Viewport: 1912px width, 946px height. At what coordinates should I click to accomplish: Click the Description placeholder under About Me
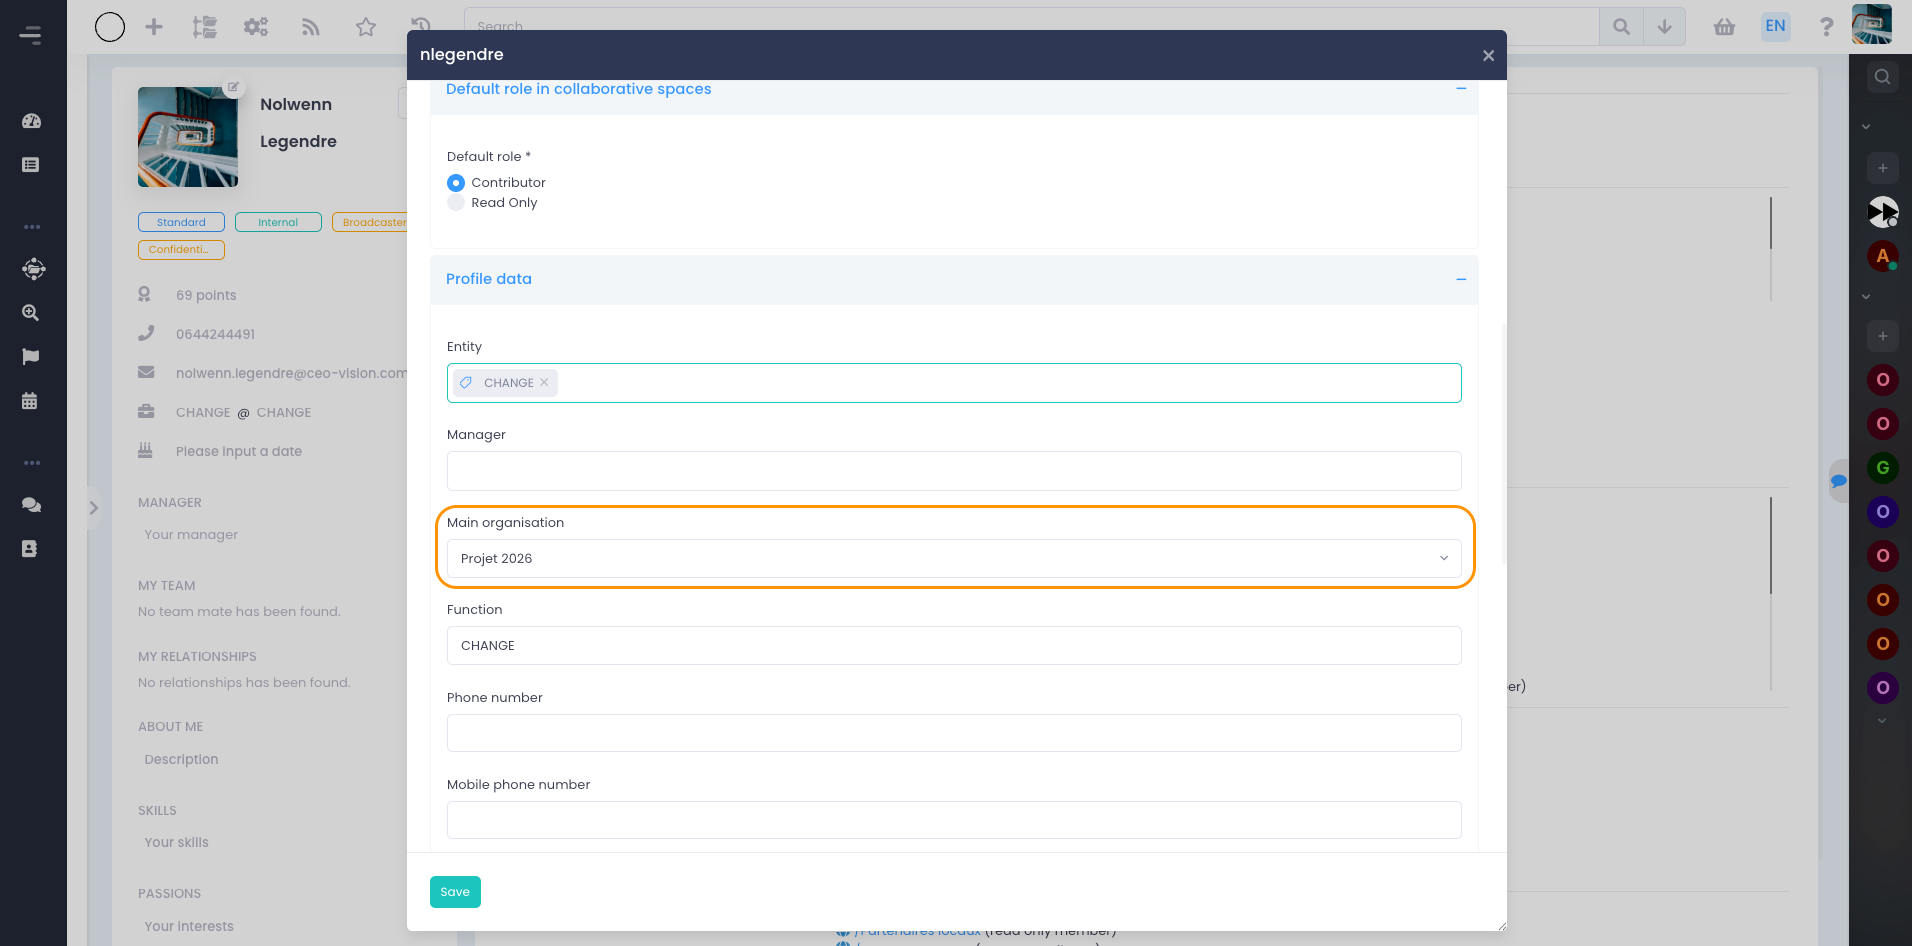point(181,760)
